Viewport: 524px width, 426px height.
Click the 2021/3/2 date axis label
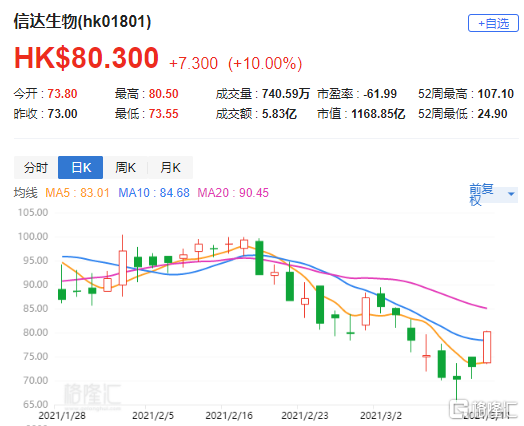coord(381,416)
